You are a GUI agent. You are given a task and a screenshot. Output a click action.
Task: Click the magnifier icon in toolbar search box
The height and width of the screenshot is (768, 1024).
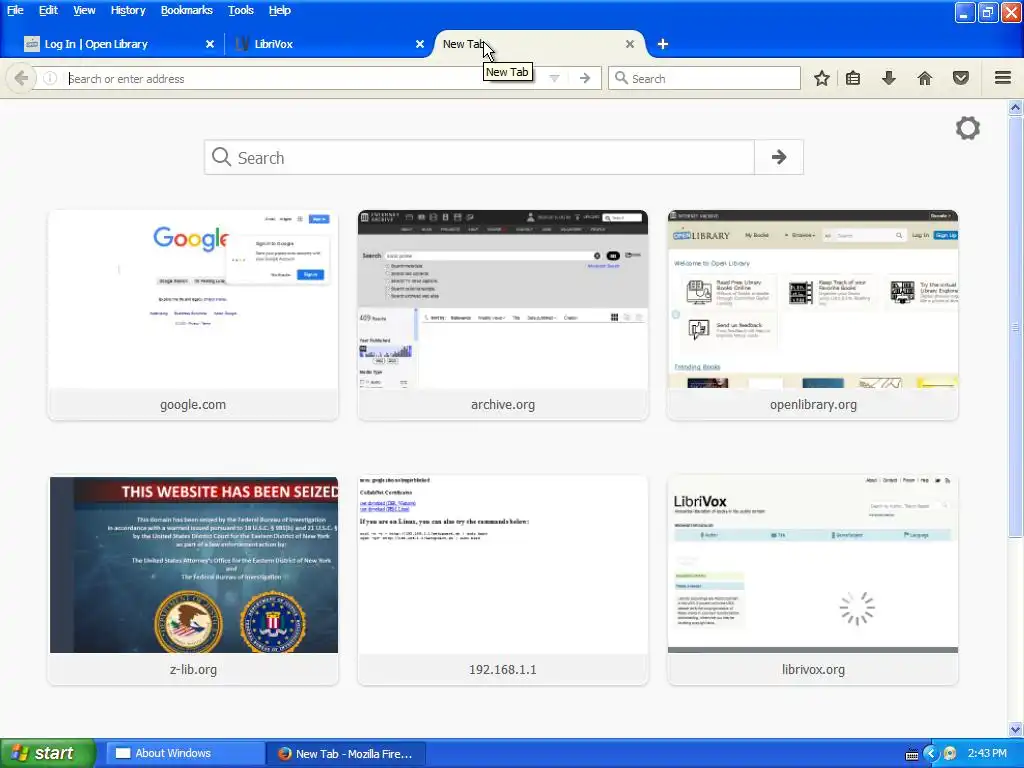tap(621, 78)
